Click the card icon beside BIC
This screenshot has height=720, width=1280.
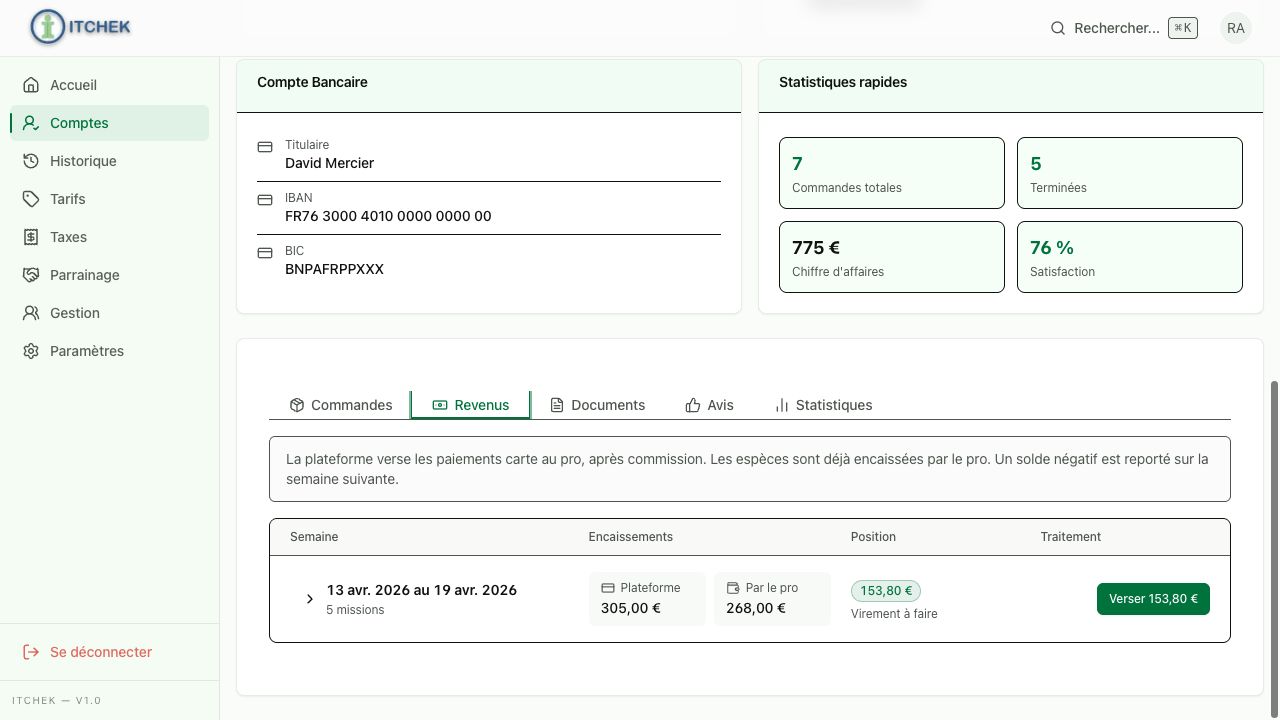click(265, 253)
